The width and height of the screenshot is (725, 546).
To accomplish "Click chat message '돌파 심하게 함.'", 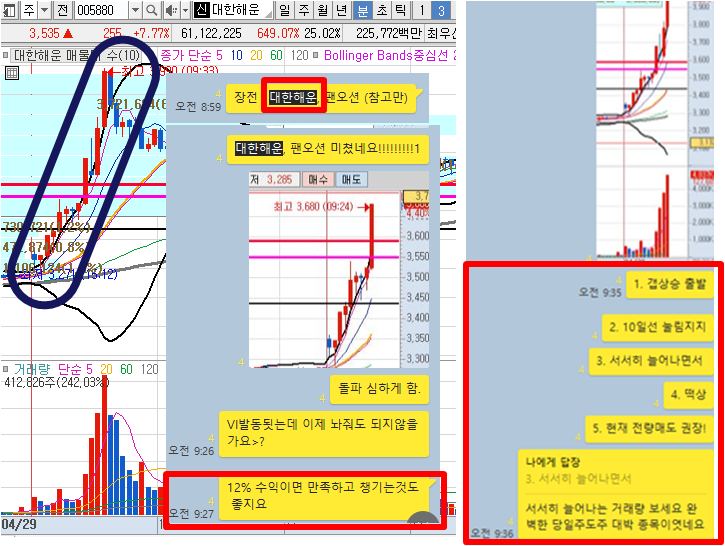I will [379, 389].
